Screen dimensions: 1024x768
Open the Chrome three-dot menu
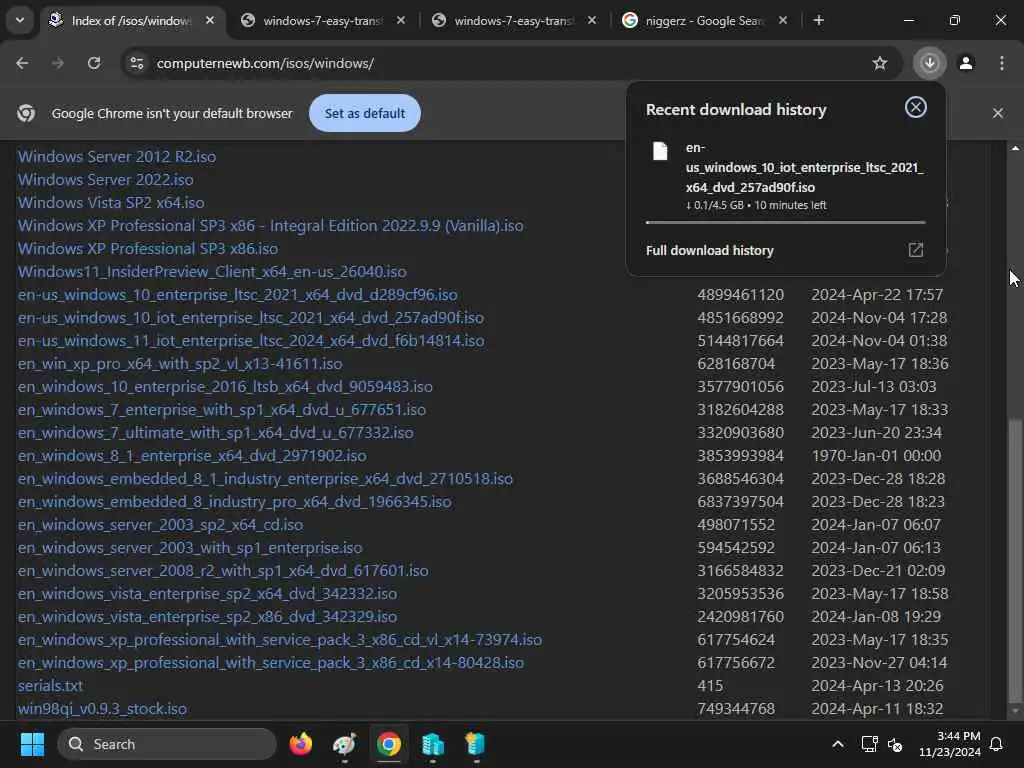tap(1002, 63)
